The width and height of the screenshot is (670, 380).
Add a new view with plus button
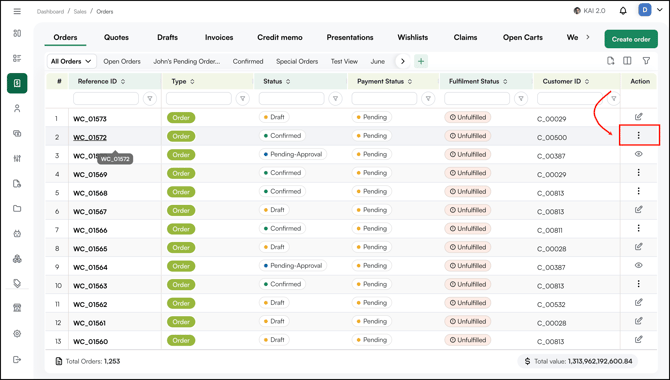click(421, 61)
